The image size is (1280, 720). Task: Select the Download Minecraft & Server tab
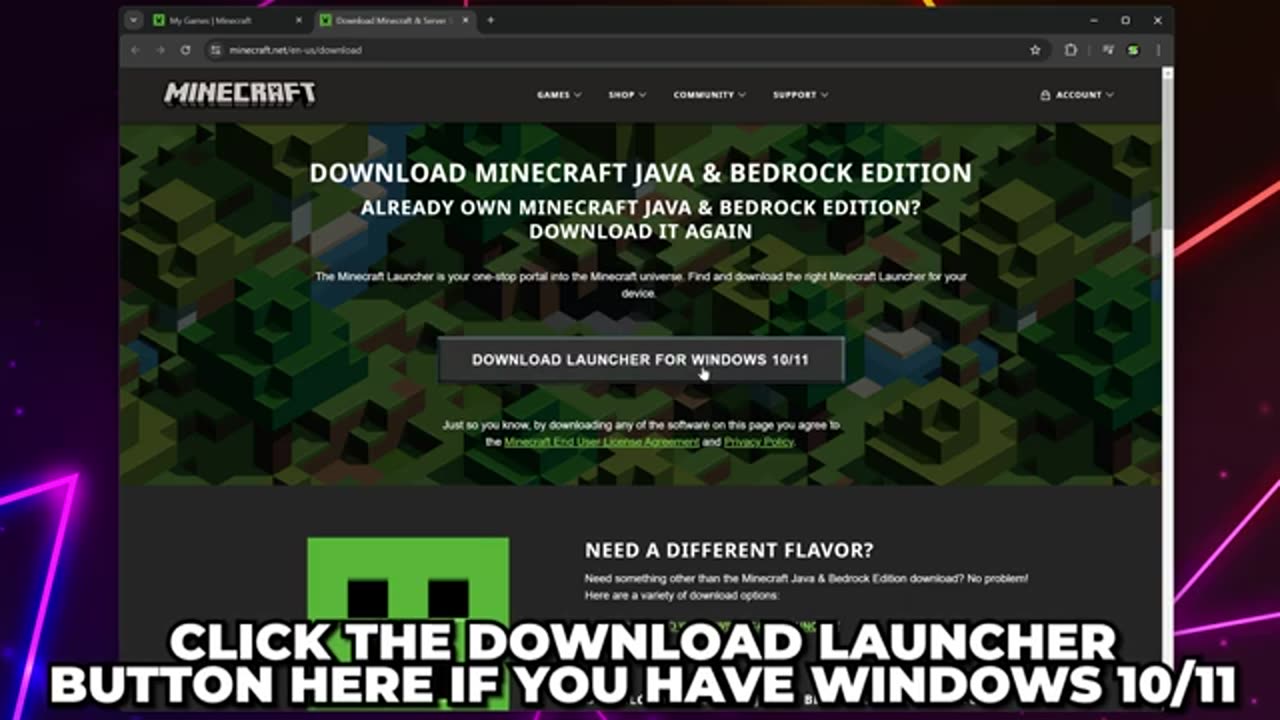tap(395, 20)
